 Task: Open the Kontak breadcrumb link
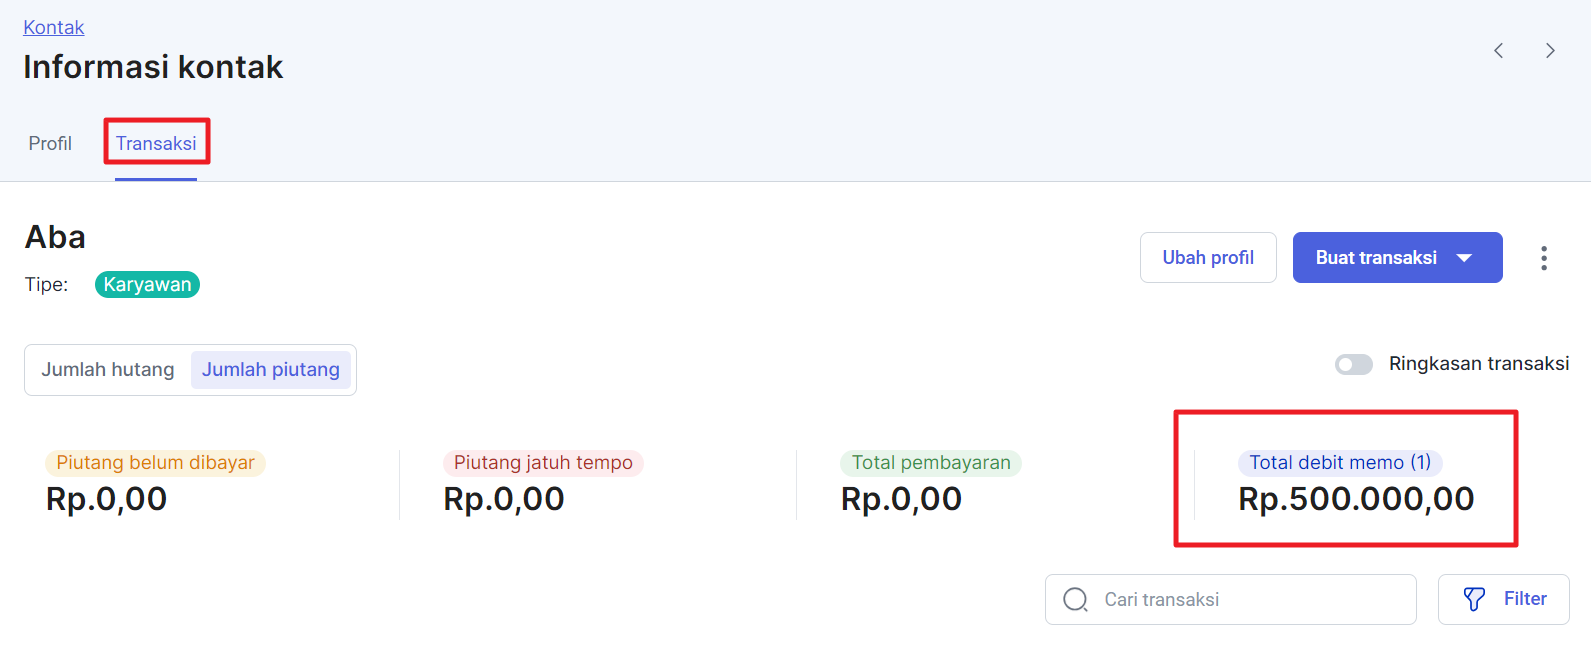pyautogui.click(x=54, y=27)
